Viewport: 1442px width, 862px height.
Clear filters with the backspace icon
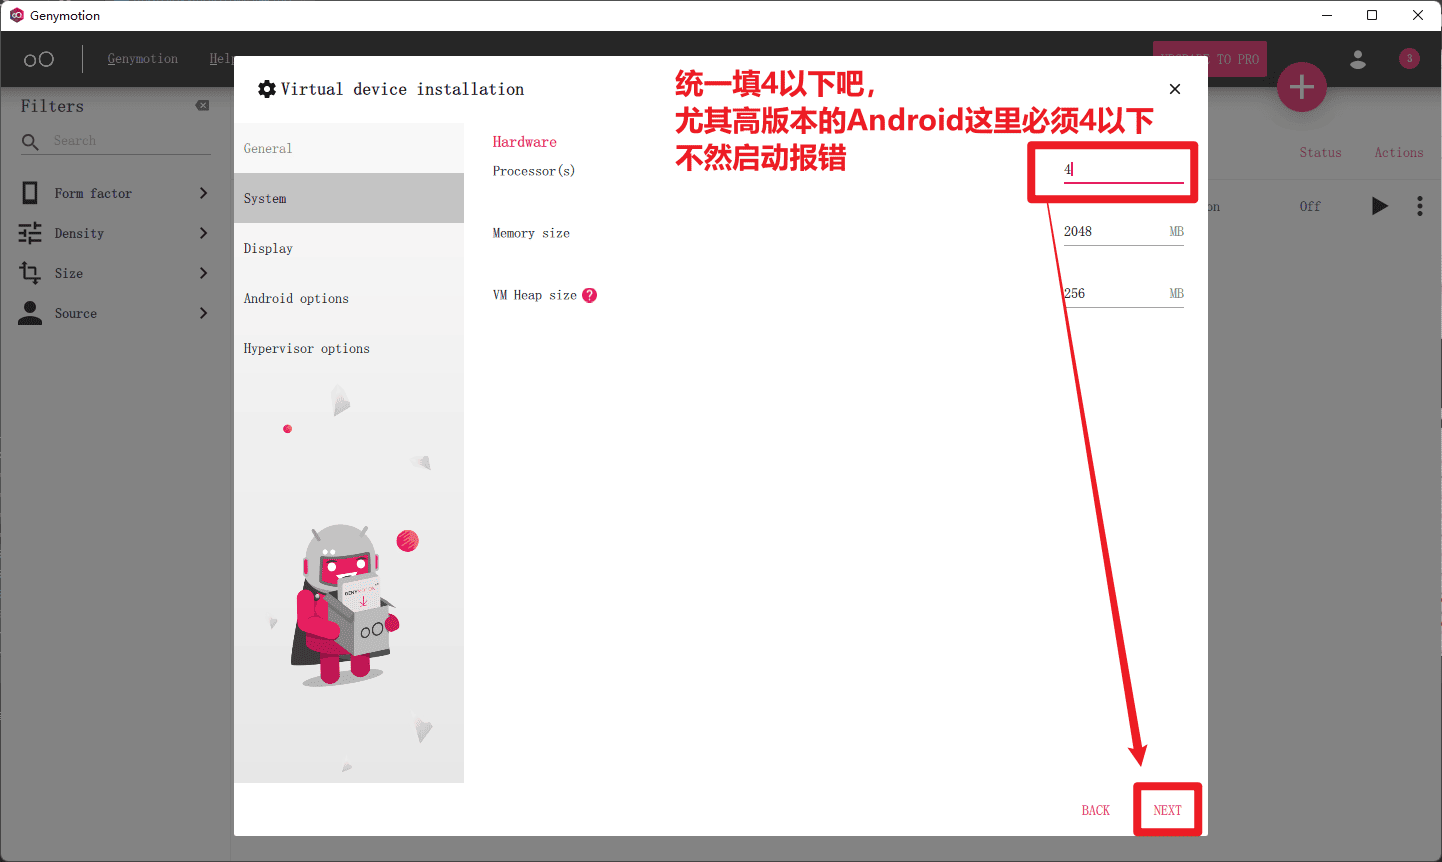click(x=202, y=106)
